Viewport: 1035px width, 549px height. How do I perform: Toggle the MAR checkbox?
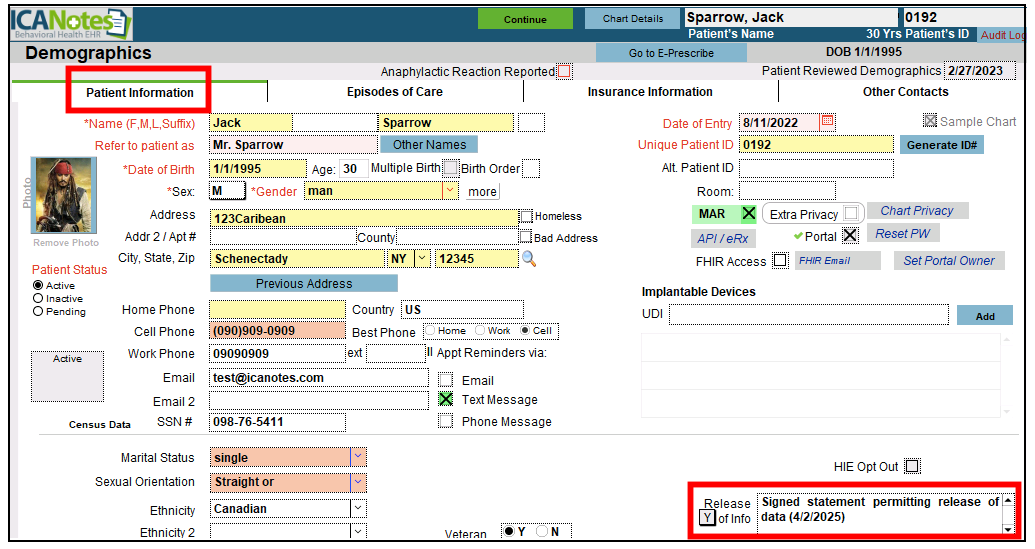click(748, 214)
